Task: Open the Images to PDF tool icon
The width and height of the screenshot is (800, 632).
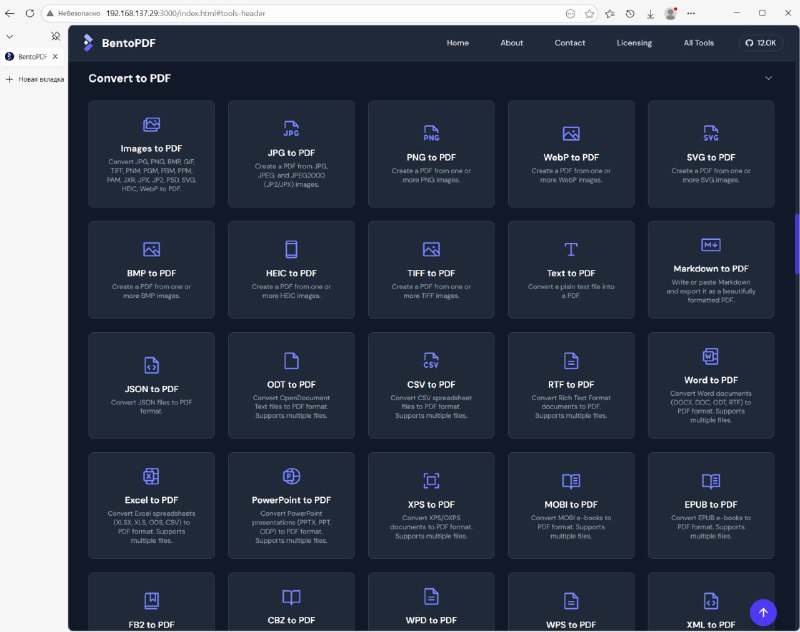Action: 151,124
